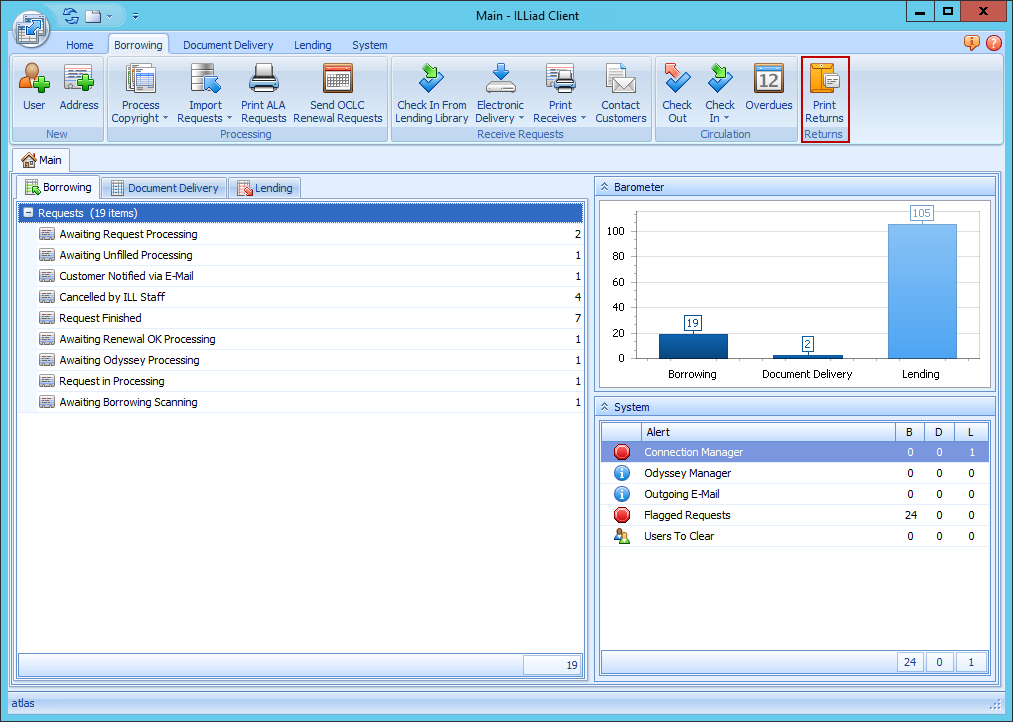Collapse the Barometer panel with its chevron
Image resolution: width=1013 pixels, height=722 pixels.
pyautogui.click(x=607, y=186)
